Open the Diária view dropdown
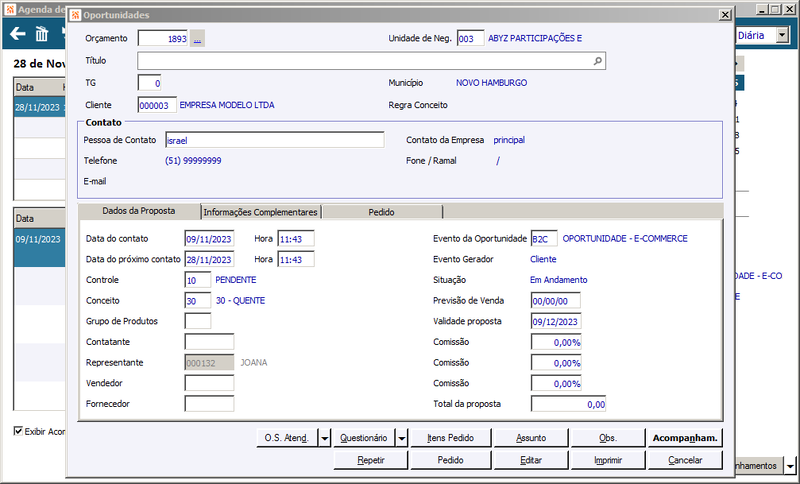This screenshot has height=484, width=800. click(x=782, y=35)
